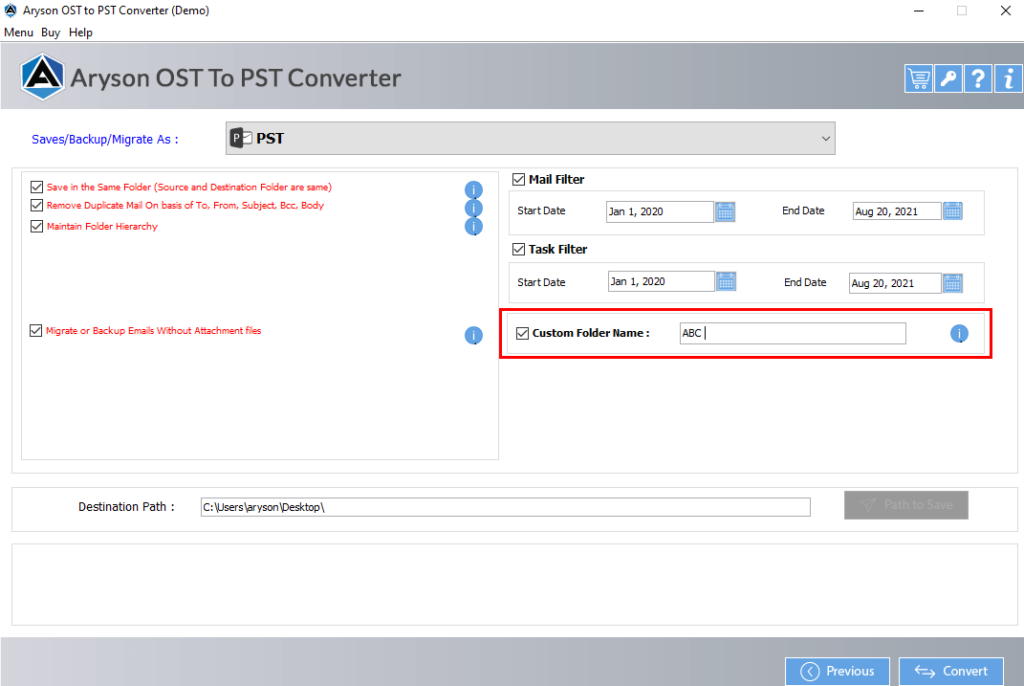Open the shopping cart buy icon
Image resolution: width=1024 pixels, height=686 pixels.
pos(918,79)
